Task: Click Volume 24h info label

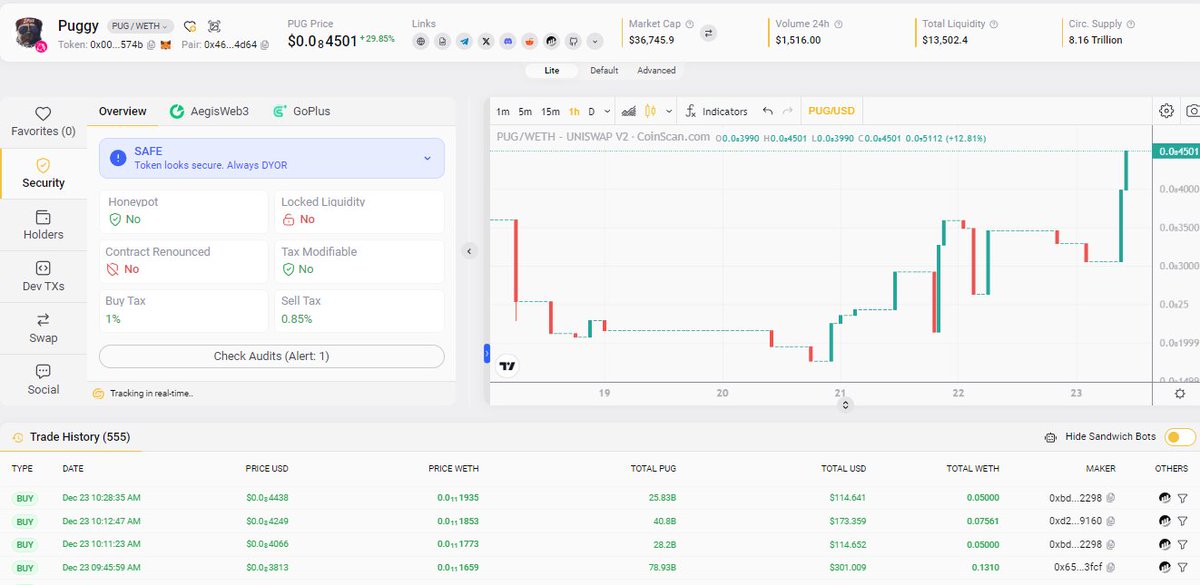Action: [809, 24]
